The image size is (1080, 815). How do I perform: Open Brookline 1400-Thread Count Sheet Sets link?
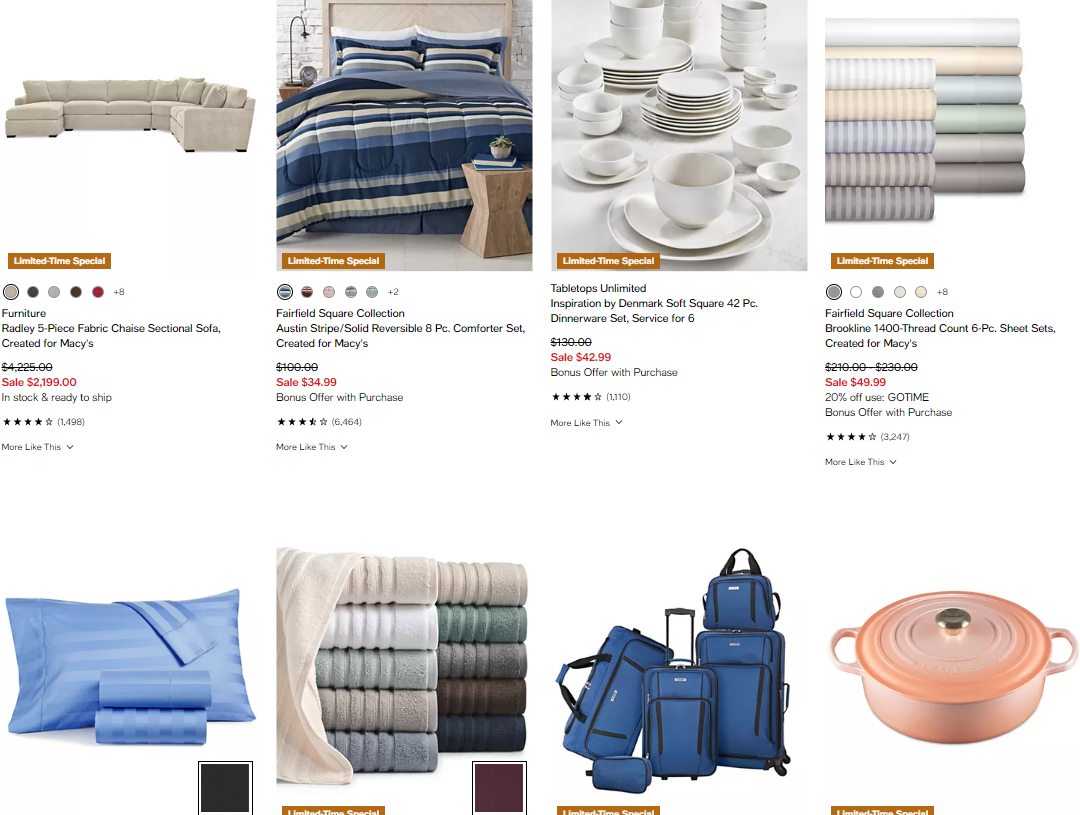tap(940, 336)
